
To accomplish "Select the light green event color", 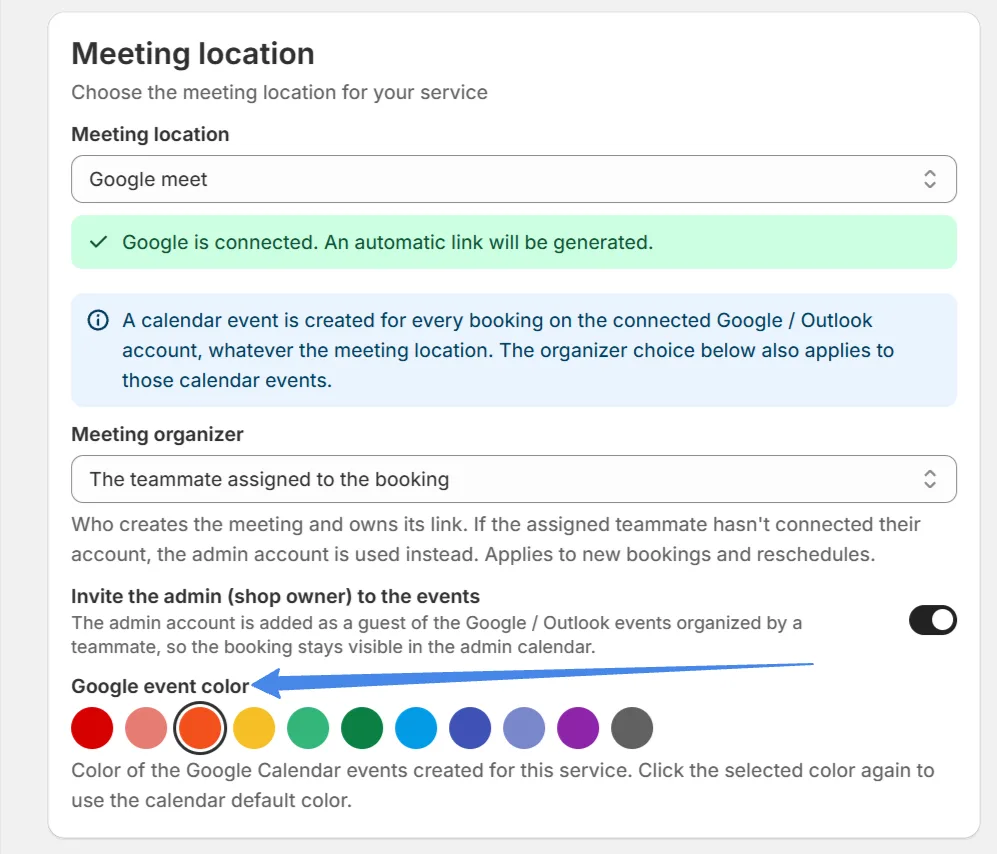I will pos(308,727).
